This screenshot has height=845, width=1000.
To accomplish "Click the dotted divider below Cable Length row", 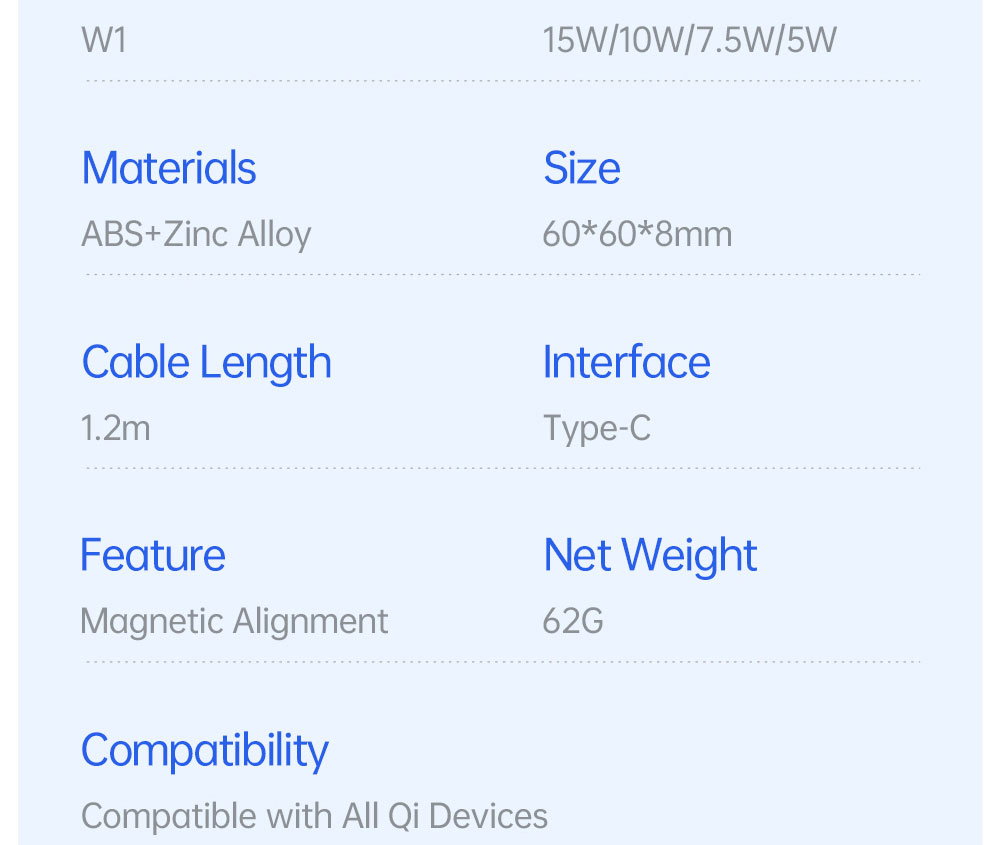I will [x=503, y=468].
